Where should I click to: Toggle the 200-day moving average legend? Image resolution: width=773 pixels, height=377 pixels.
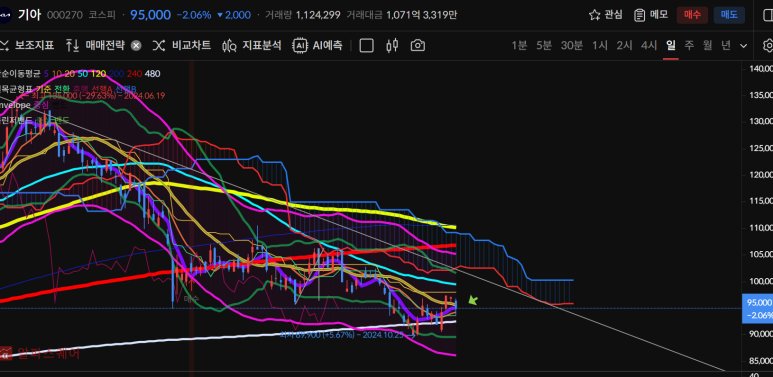[116, 74]
